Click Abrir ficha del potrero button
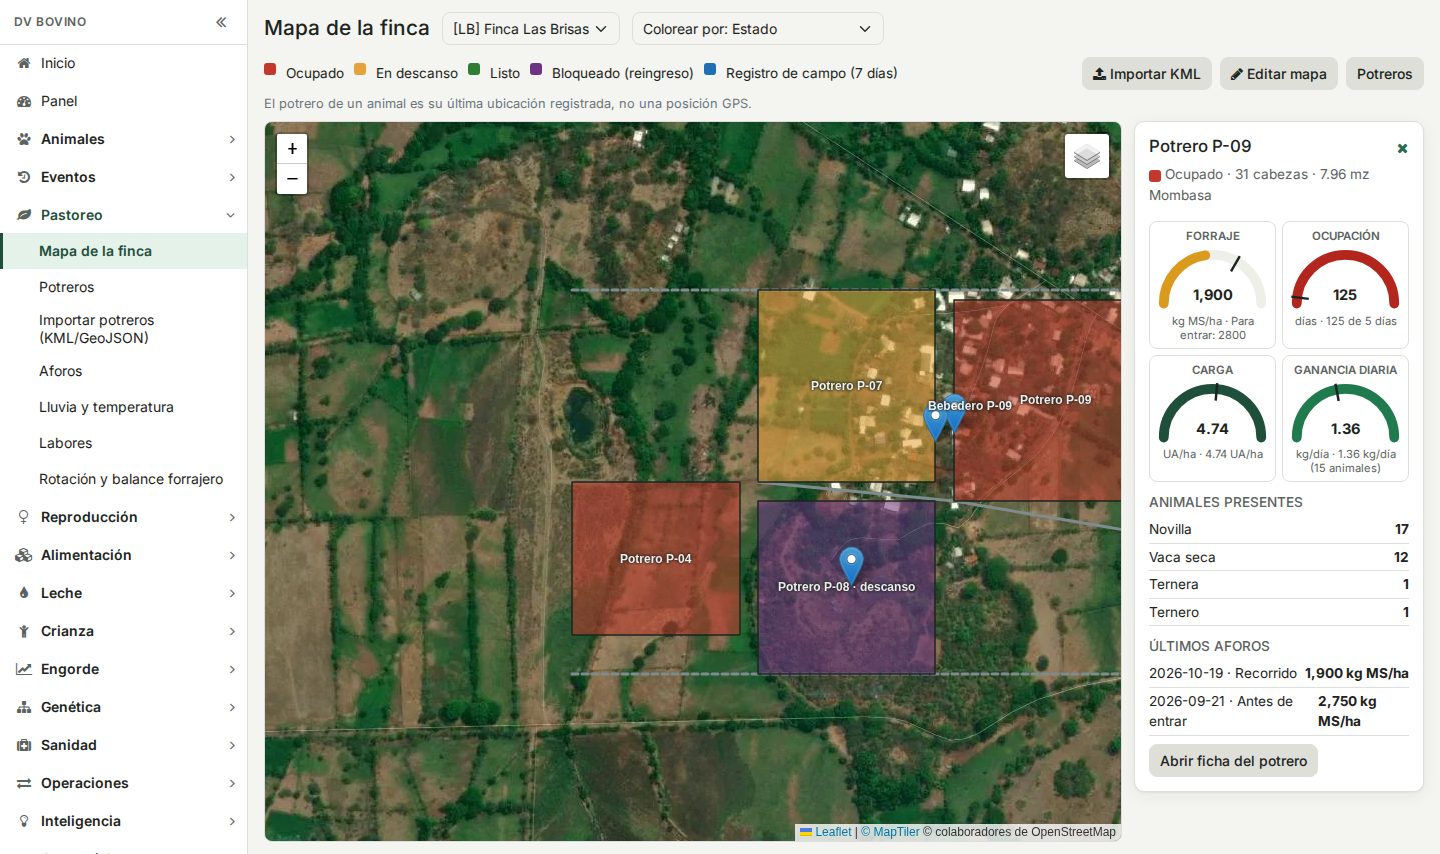The height and width of the screenshot is (854, 1440). click(x=1234, y=761)
